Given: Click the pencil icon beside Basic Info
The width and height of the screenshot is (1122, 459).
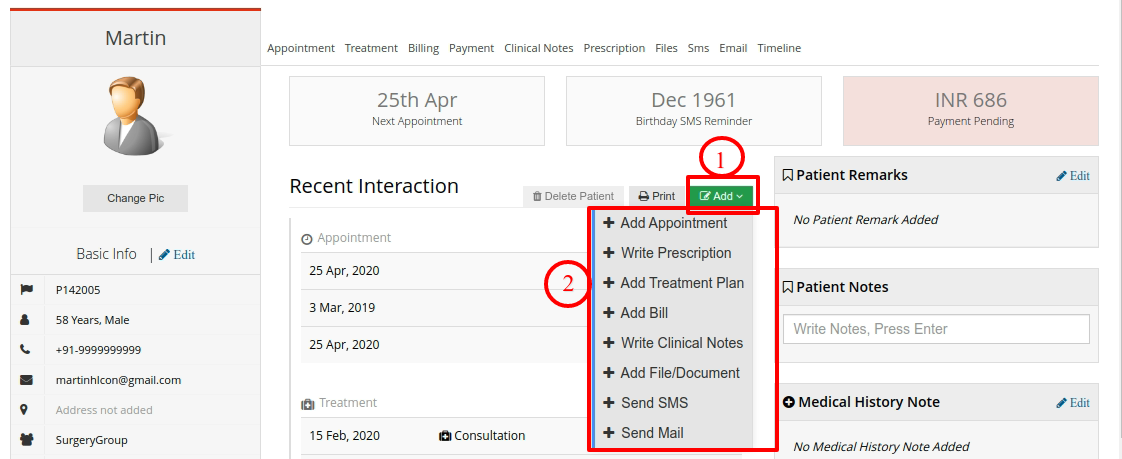Looking at the screenshot, I should click(x=164, y=255).
